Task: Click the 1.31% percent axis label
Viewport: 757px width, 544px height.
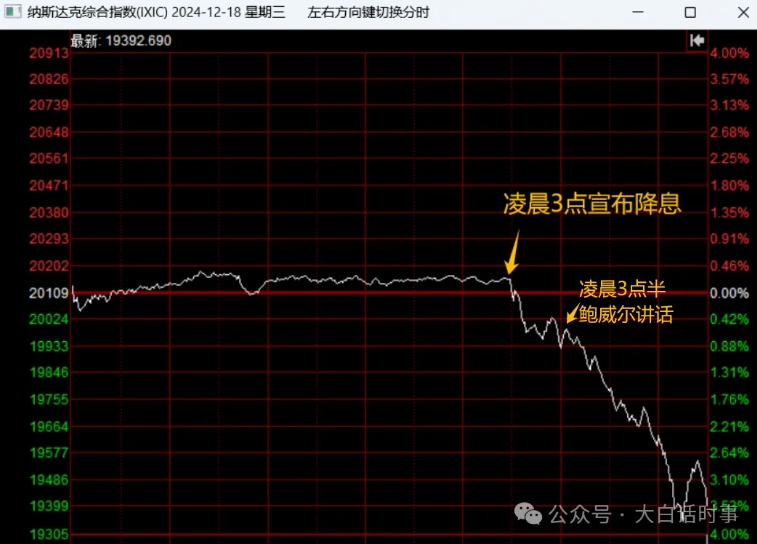Action: click(x=729, y=372)
